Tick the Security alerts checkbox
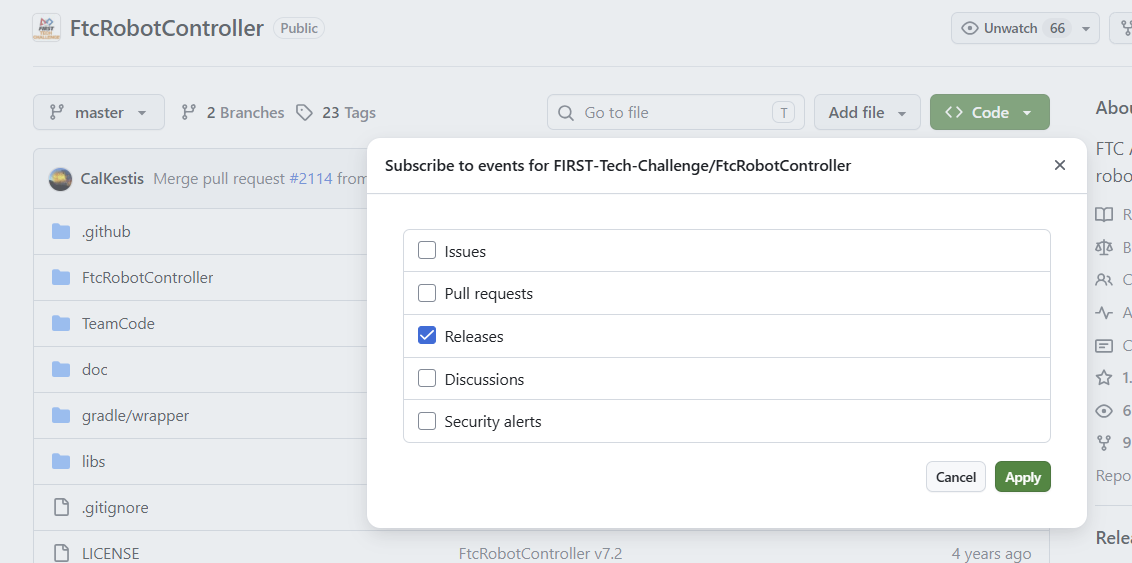 427,422
